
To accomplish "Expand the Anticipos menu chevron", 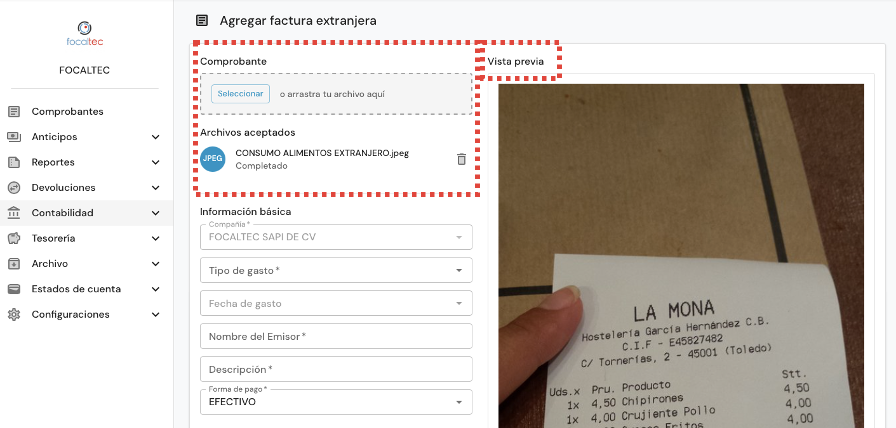I will (x=155, y=137).
